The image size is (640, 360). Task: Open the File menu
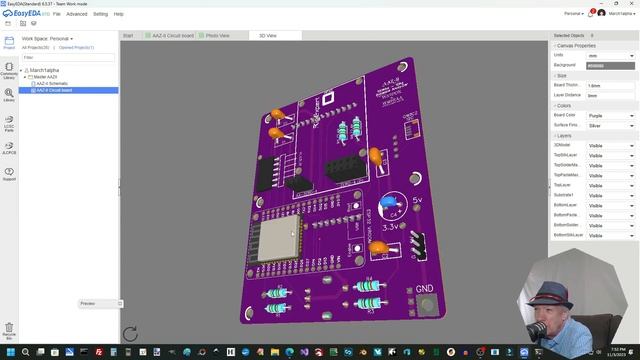57,14
